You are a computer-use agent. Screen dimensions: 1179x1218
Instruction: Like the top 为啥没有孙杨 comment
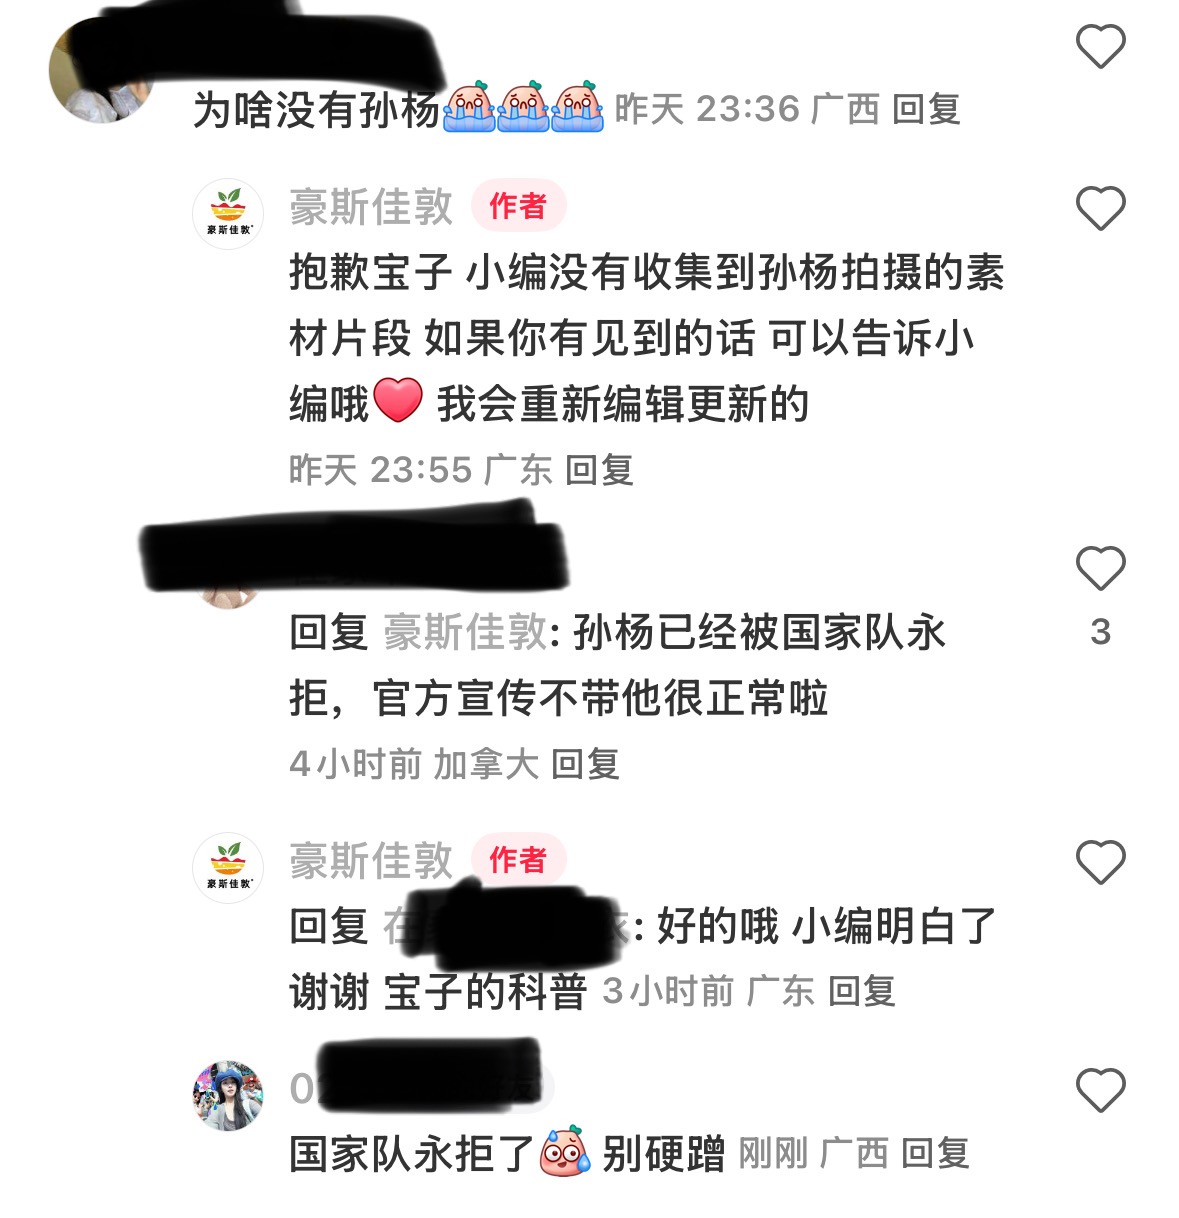coord(1100,47)
